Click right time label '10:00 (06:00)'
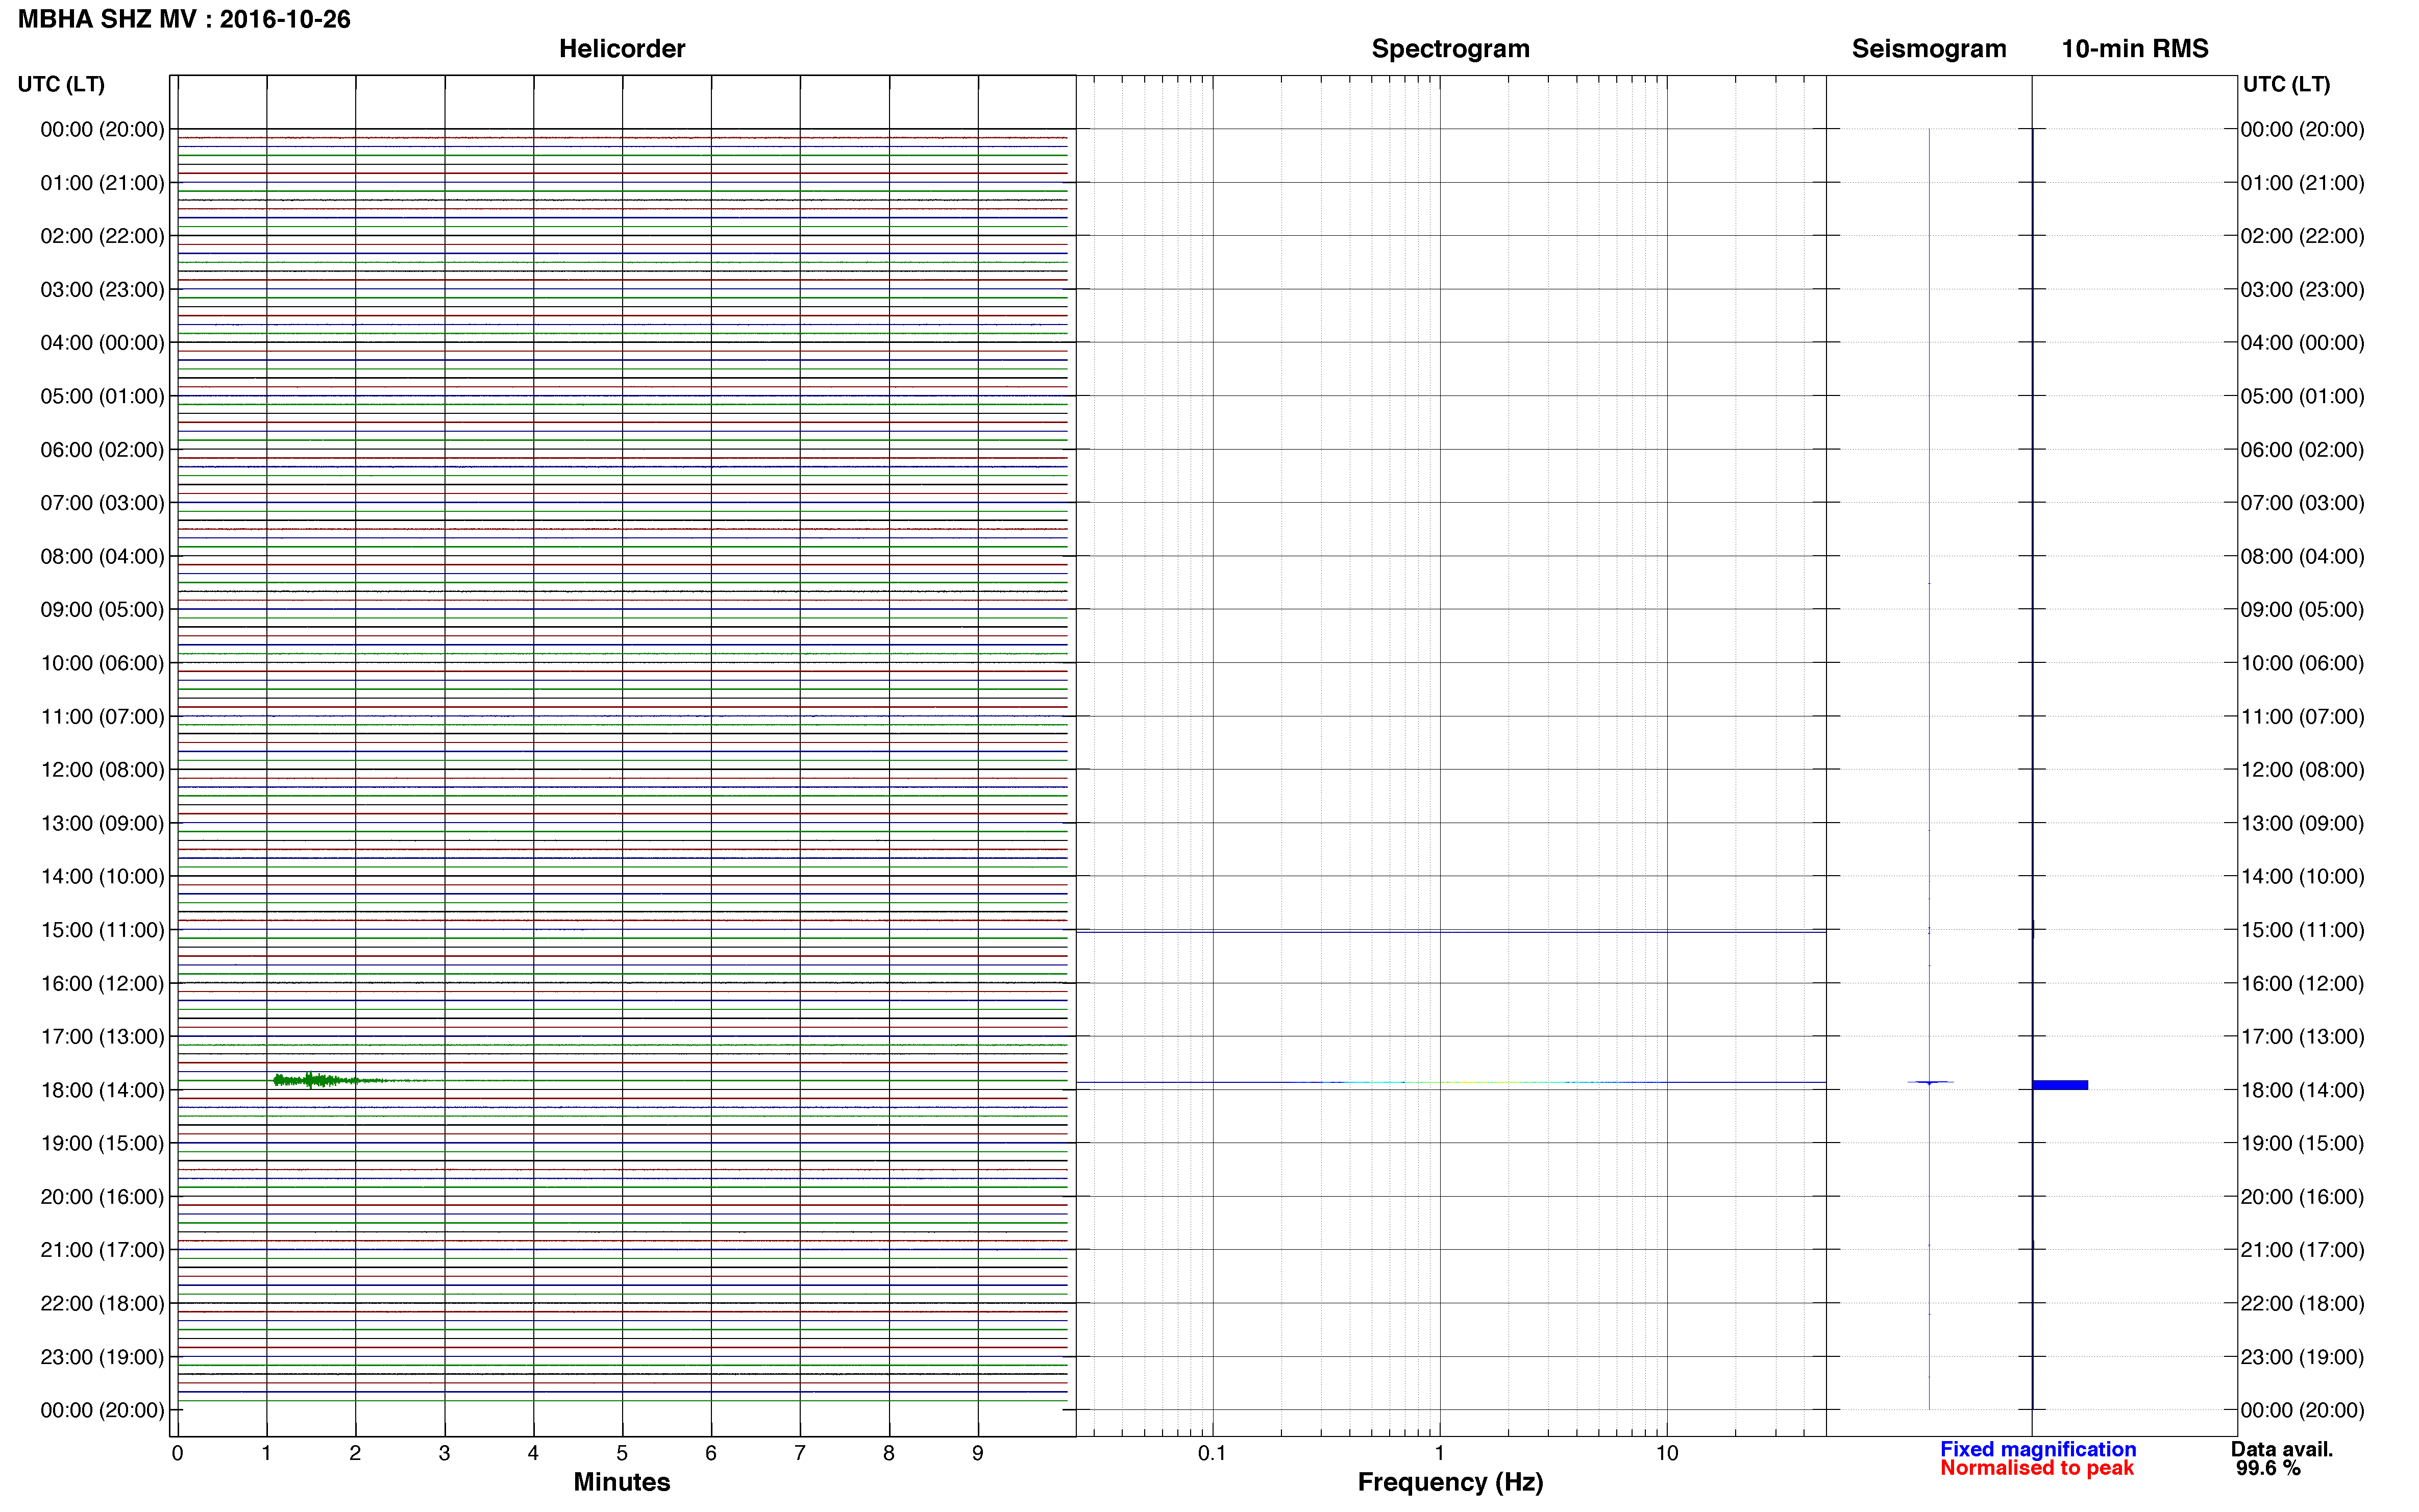Viewport: 2419px width, 1512px height. click(x=2302, y=663)
